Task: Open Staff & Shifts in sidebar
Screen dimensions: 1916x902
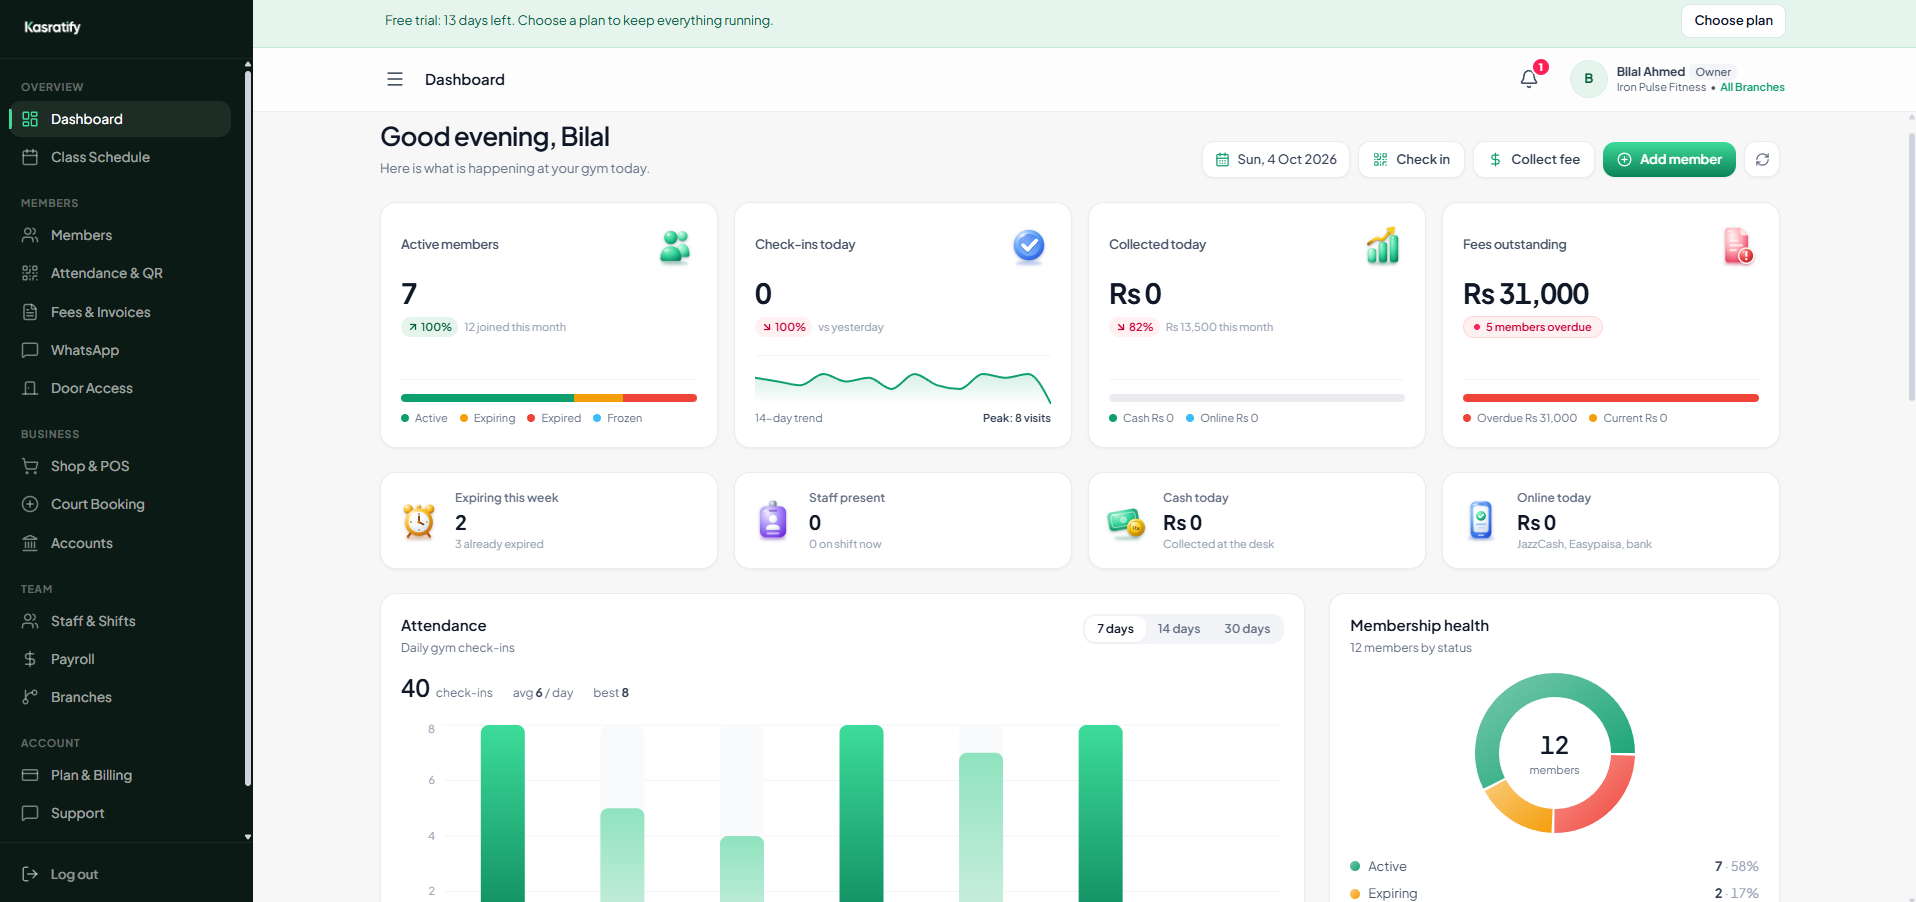Action: 120,621
